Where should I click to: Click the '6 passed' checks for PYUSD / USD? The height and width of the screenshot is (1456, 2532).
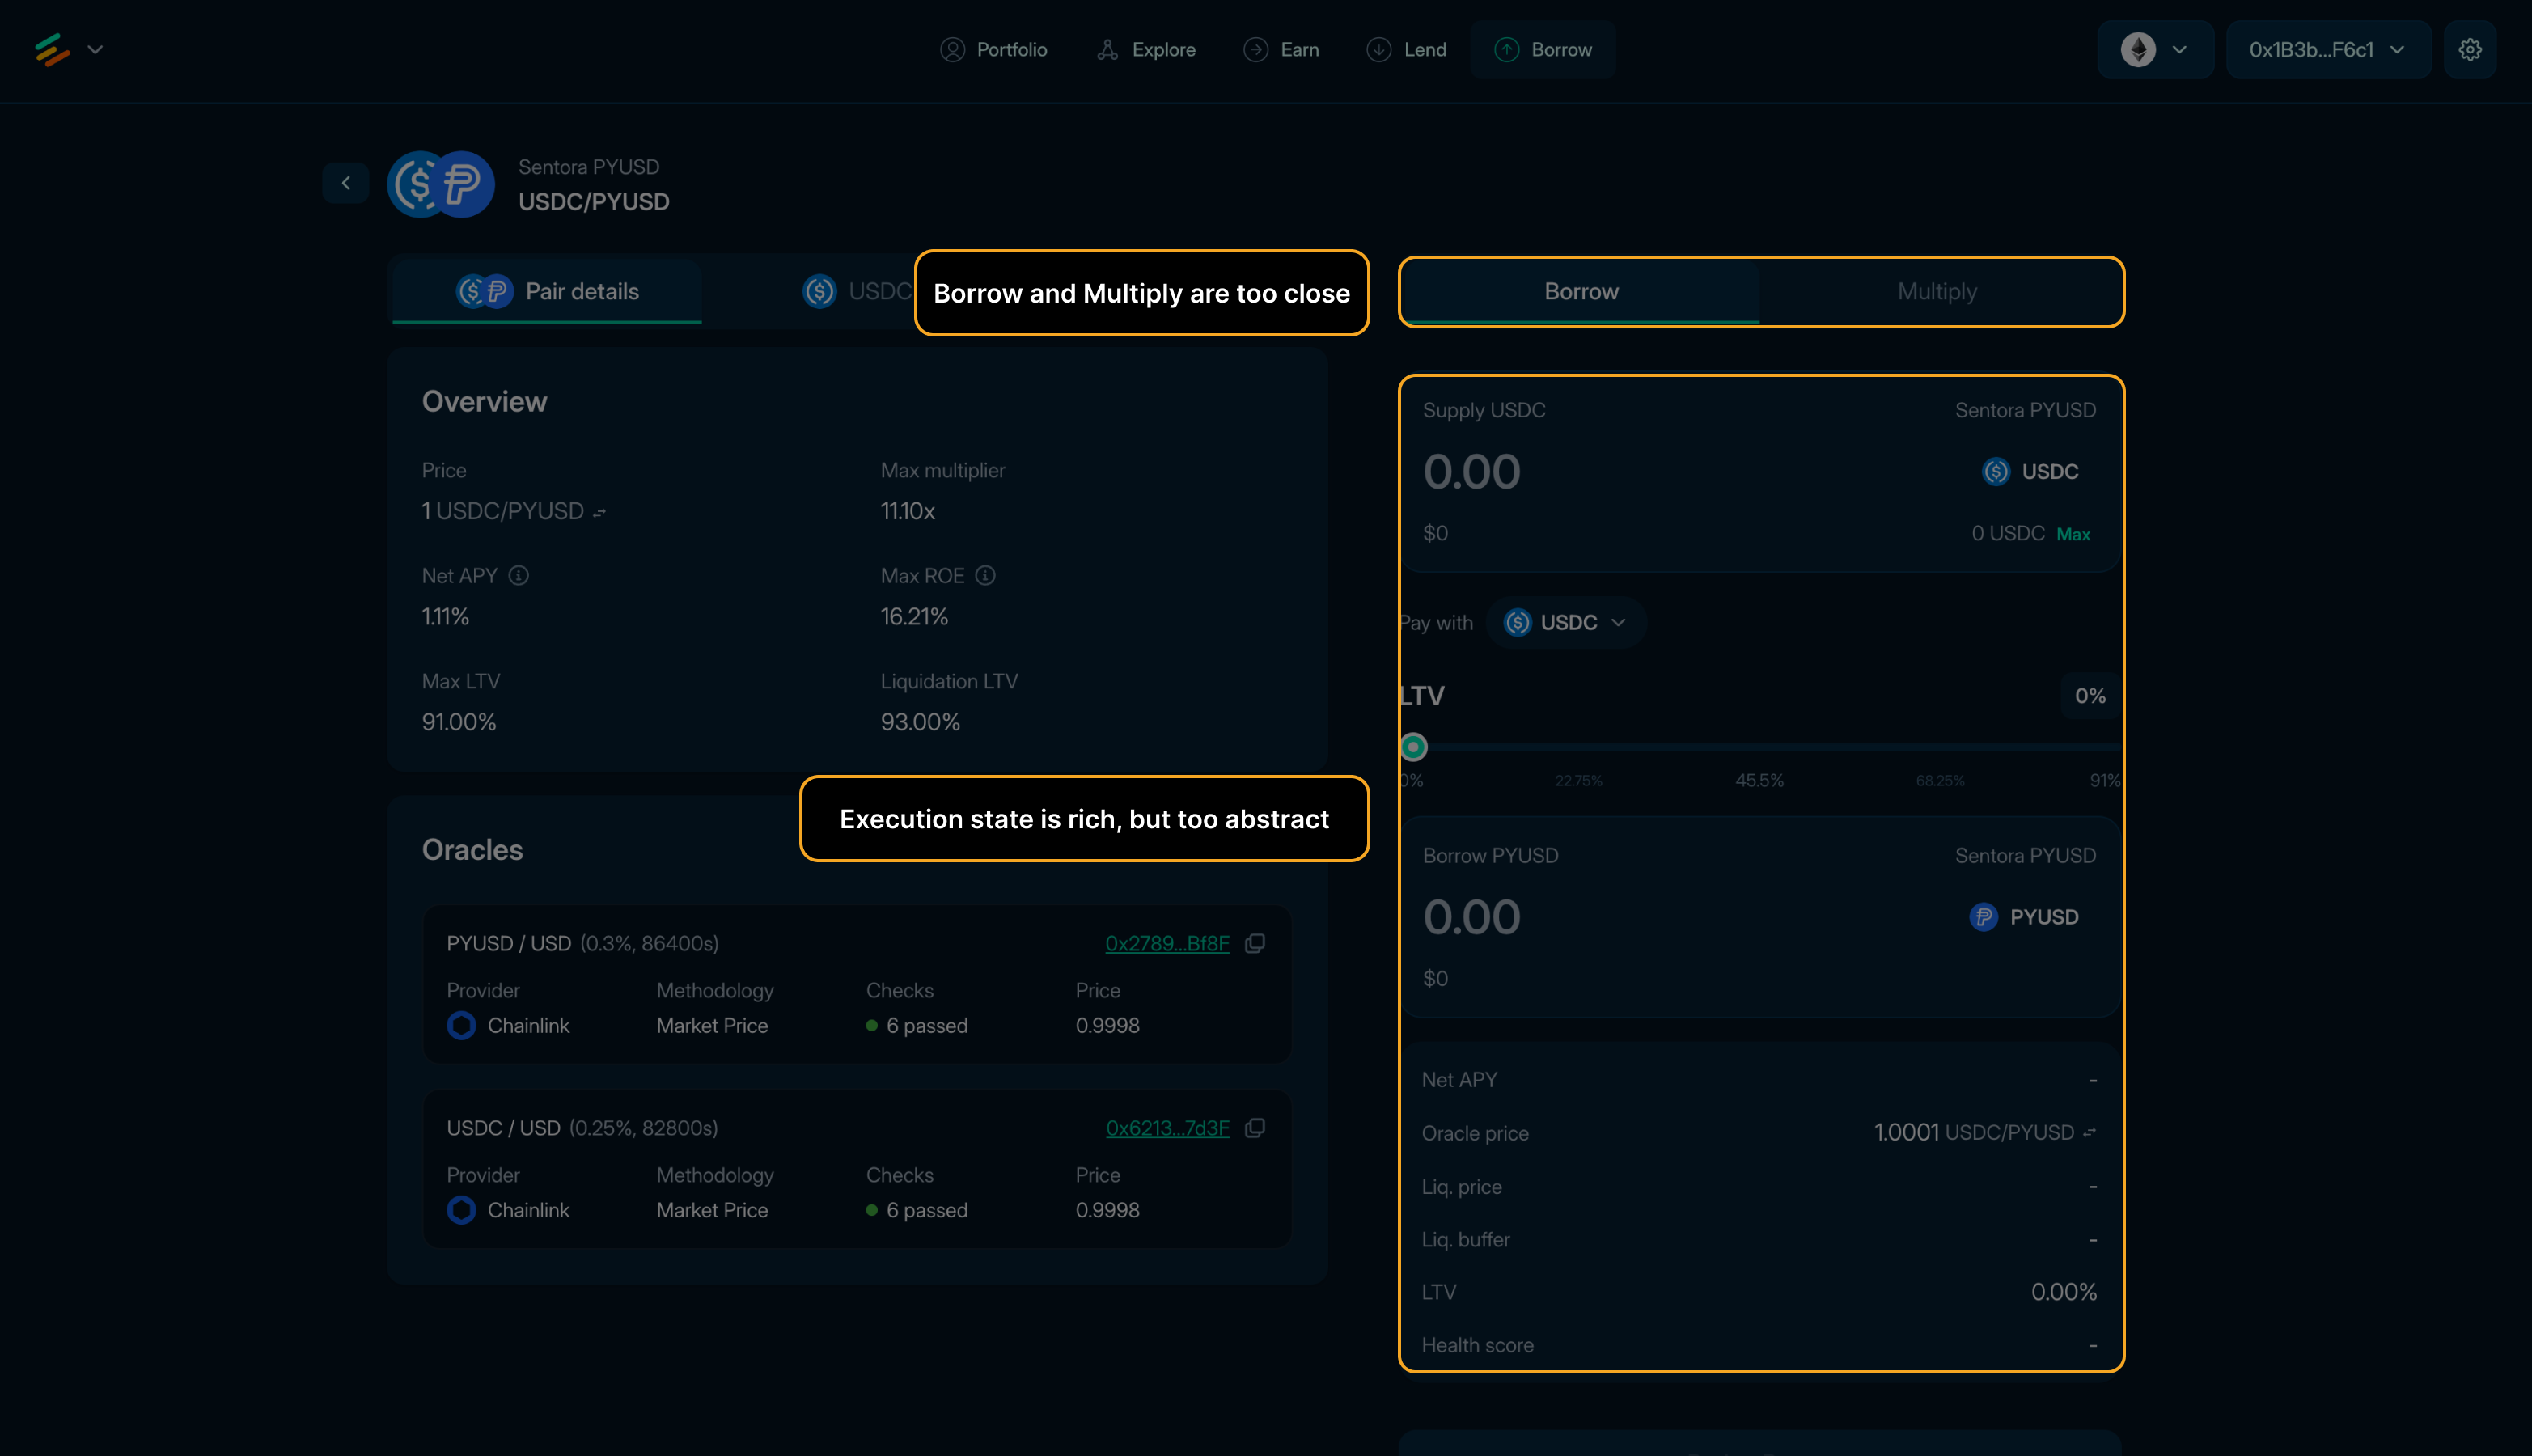[916, 1025]
